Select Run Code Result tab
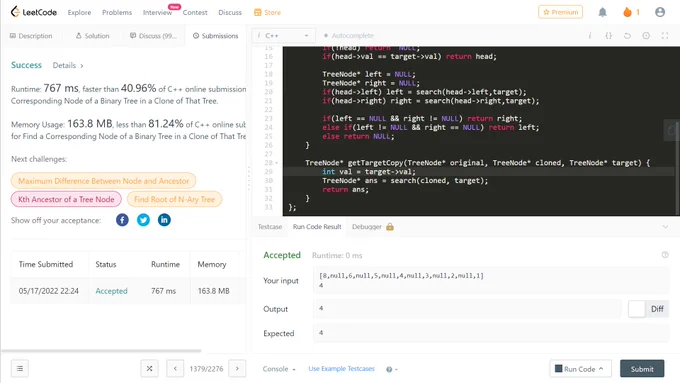The height and width of the screenshot is (383, 680). [x=317, y=227]
